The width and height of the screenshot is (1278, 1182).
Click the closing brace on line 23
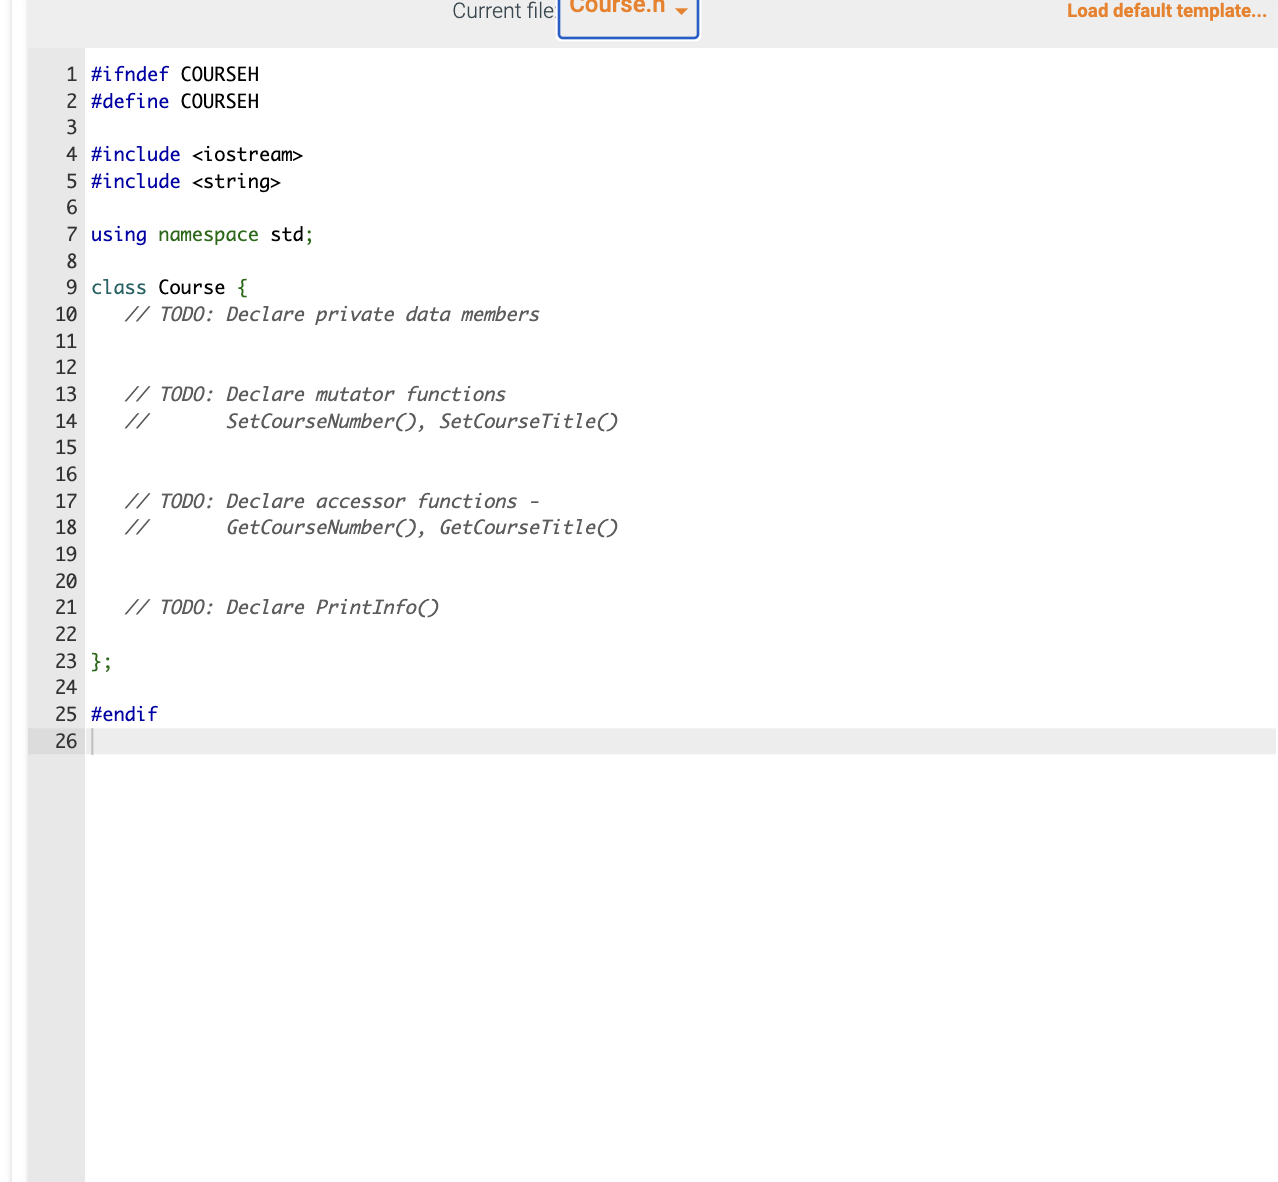point(100,661)
